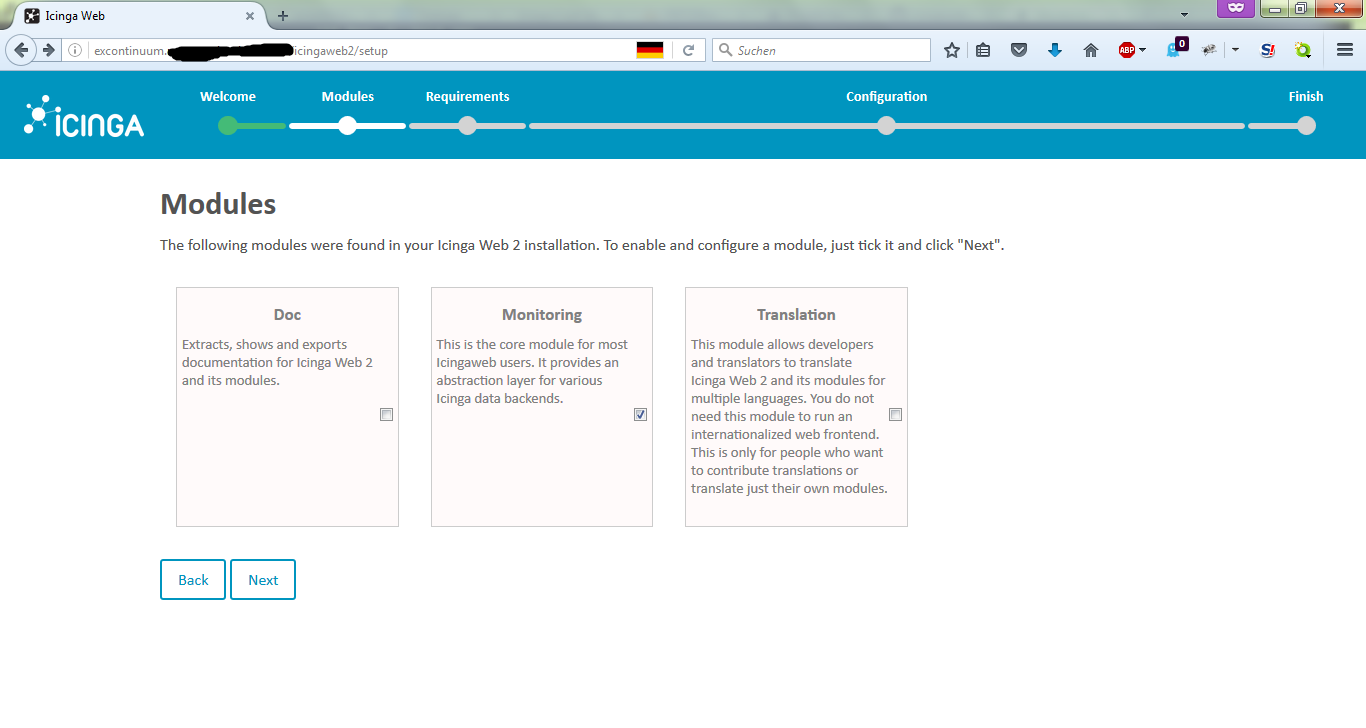Viewport: 1366px width, 728px height.
Task: Click the Configuration progress dot
Action: coord(886,125)
